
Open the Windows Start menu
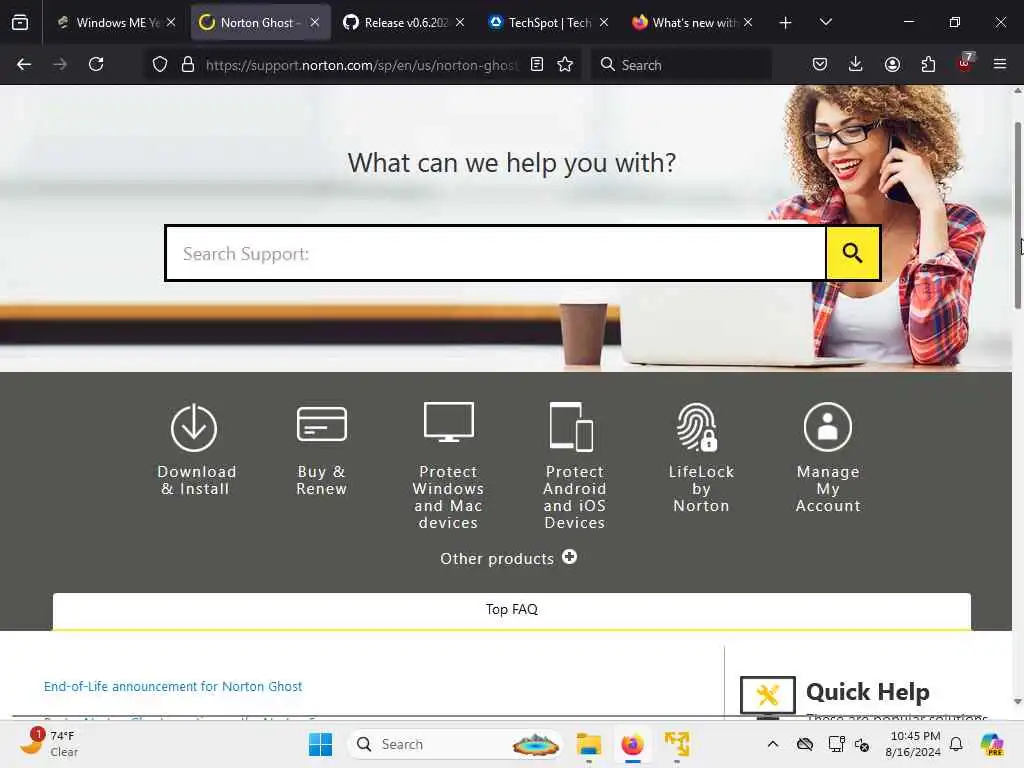point(320,744)
